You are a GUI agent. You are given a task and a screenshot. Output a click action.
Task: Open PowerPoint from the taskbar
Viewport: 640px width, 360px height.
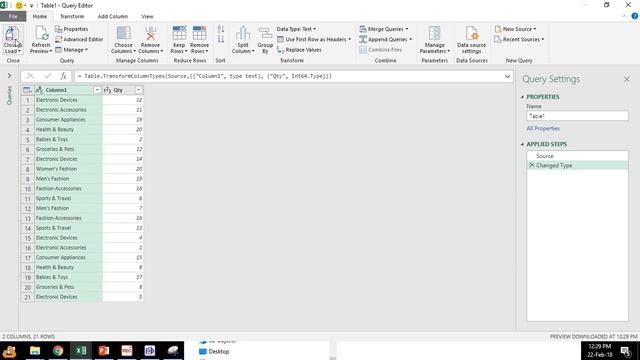(104, 351)
